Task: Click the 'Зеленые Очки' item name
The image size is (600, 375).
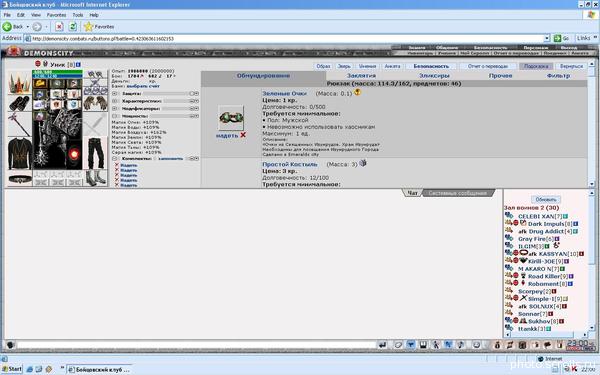Action: pyautogui.click(x=284, y=93)
